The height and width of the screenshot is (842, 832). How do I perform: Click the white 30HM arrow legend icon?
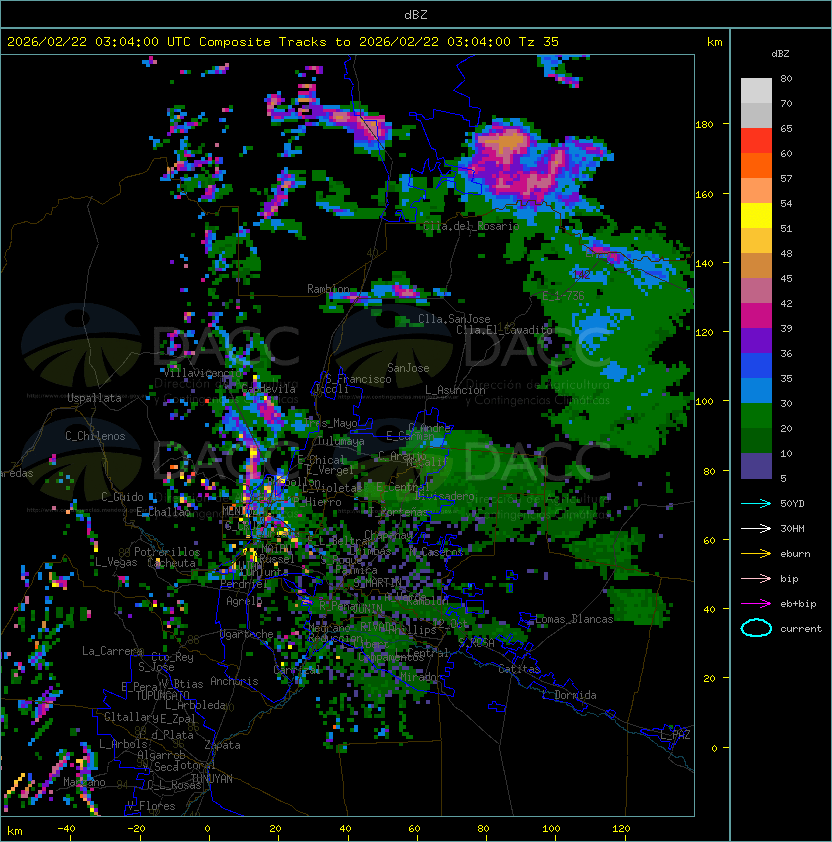[756, 528]
